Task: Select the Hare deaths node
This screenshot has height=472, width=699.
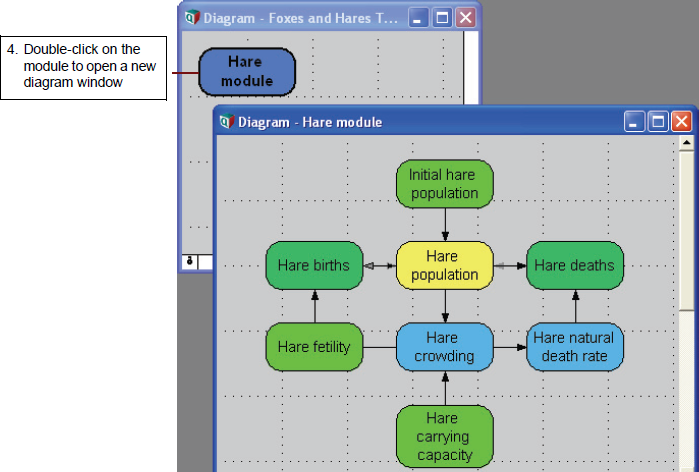Action: pyautogui.click(x=575, y=266)
